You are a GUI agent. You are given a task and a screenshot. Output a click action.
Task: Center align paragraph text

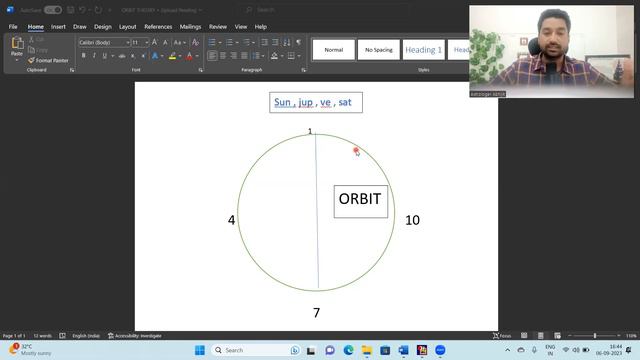223,56
